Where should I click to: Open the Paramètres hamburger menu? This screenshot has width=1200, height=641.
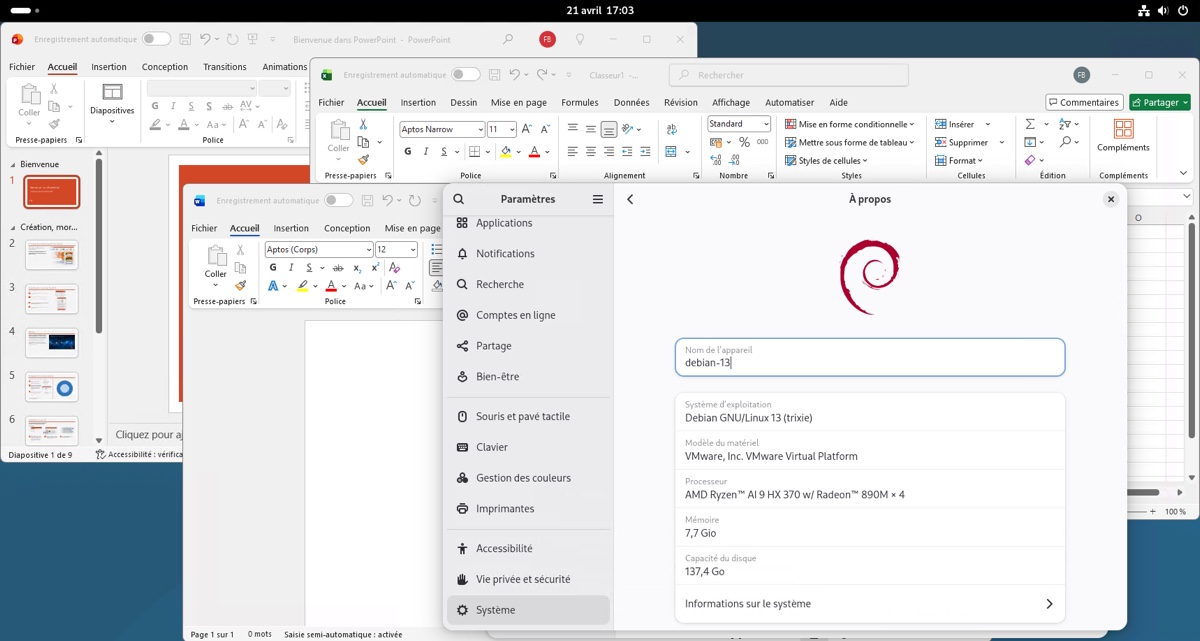click(x=598, y=199)
